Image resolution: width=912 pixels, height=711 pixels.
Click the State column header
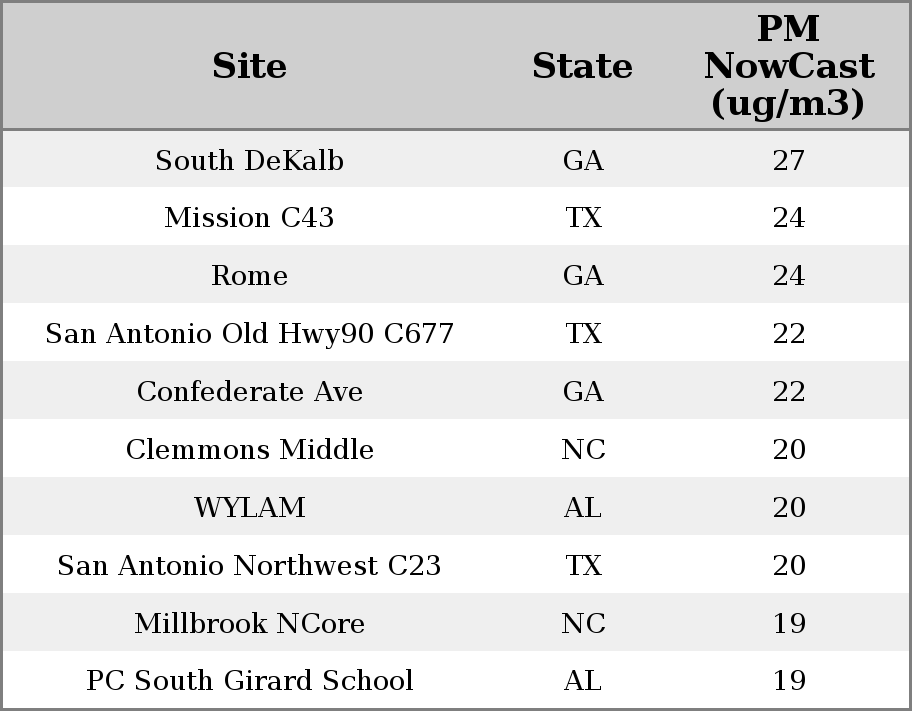click(582, 66)
